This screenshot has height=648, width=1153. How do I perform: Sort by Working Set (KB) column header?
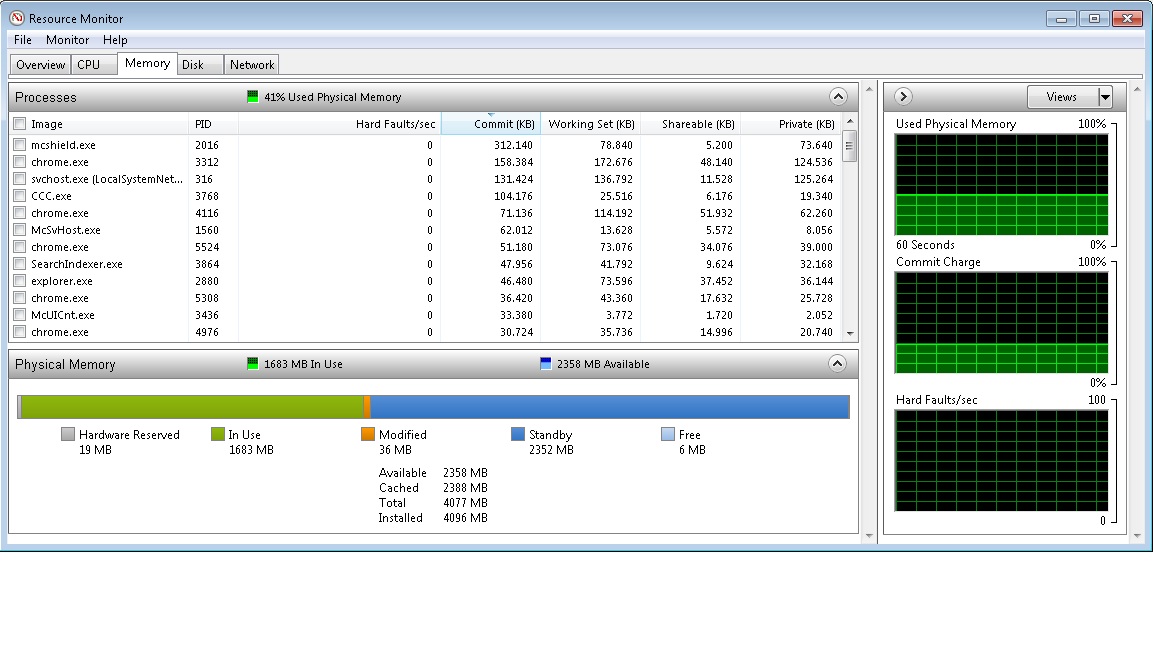(x=590, y=124)
